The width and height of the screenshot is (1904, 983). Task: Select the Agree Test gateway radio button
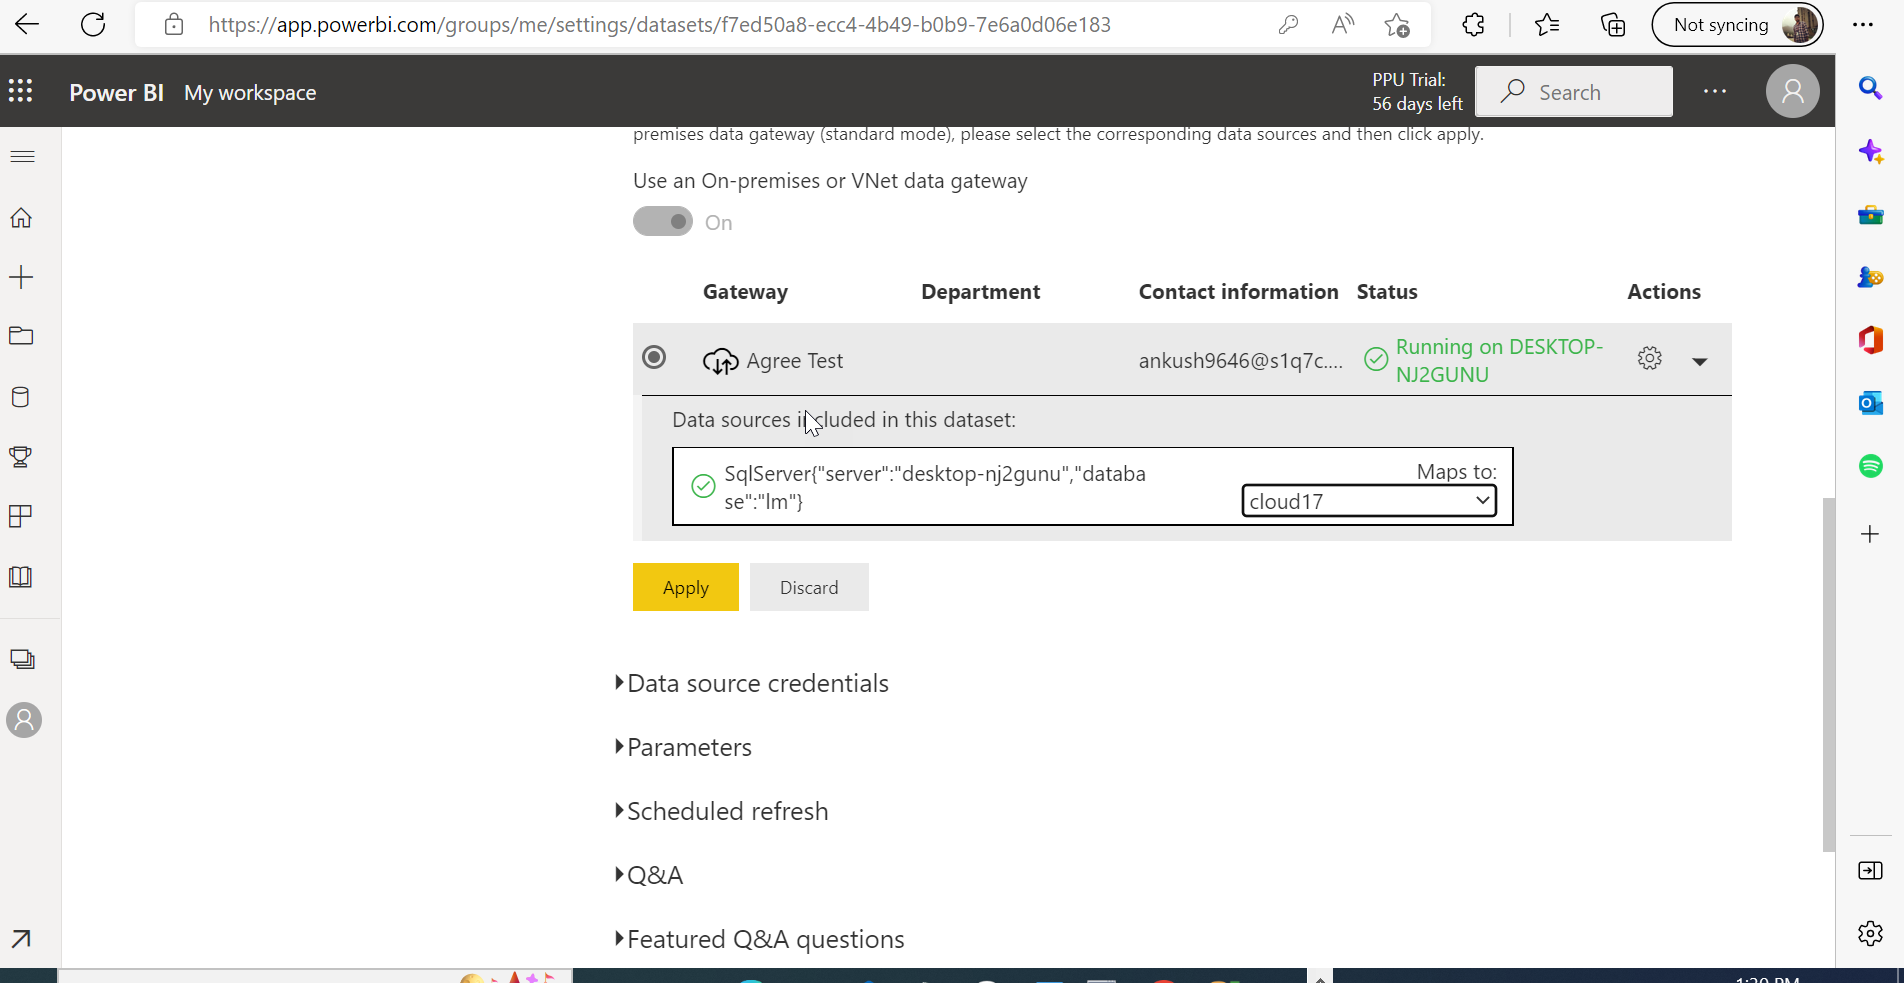click(654, 357)
